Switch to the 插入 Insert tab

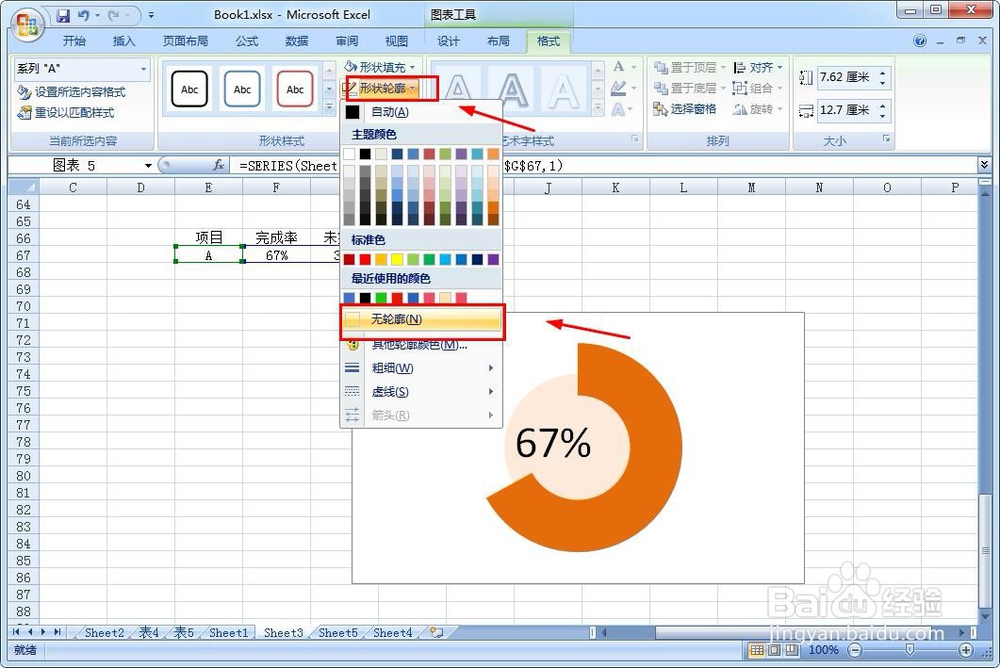[x=124, y=41]
